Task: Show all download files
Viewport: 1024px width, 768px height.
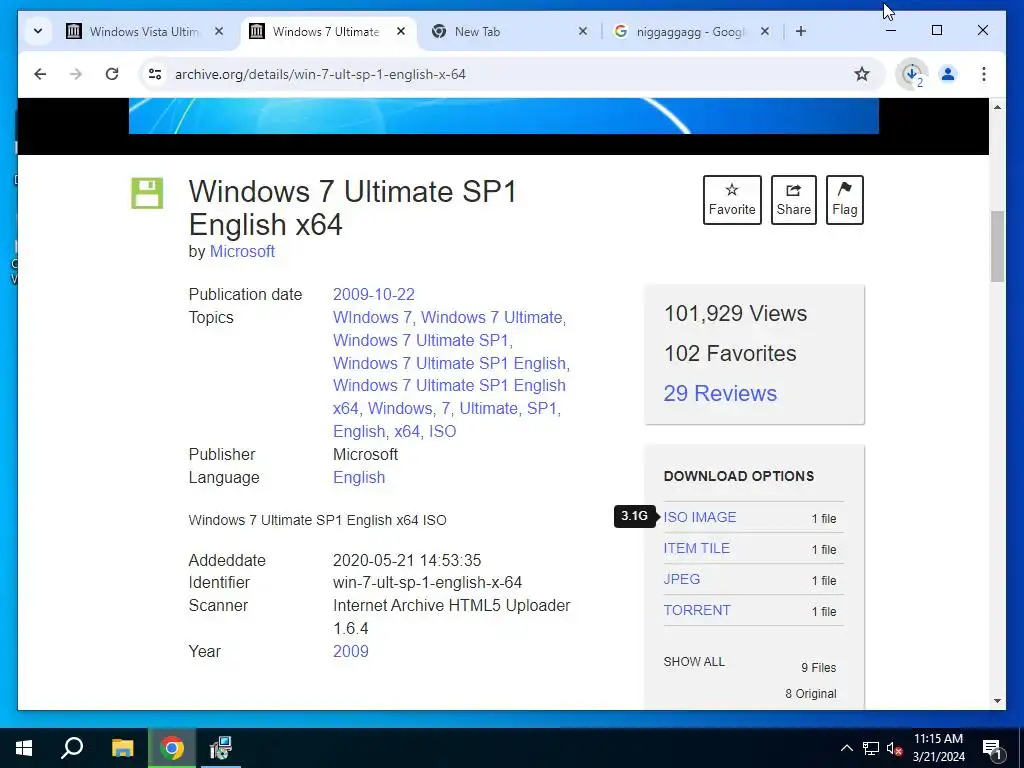Action: click(x=694, y=662)
